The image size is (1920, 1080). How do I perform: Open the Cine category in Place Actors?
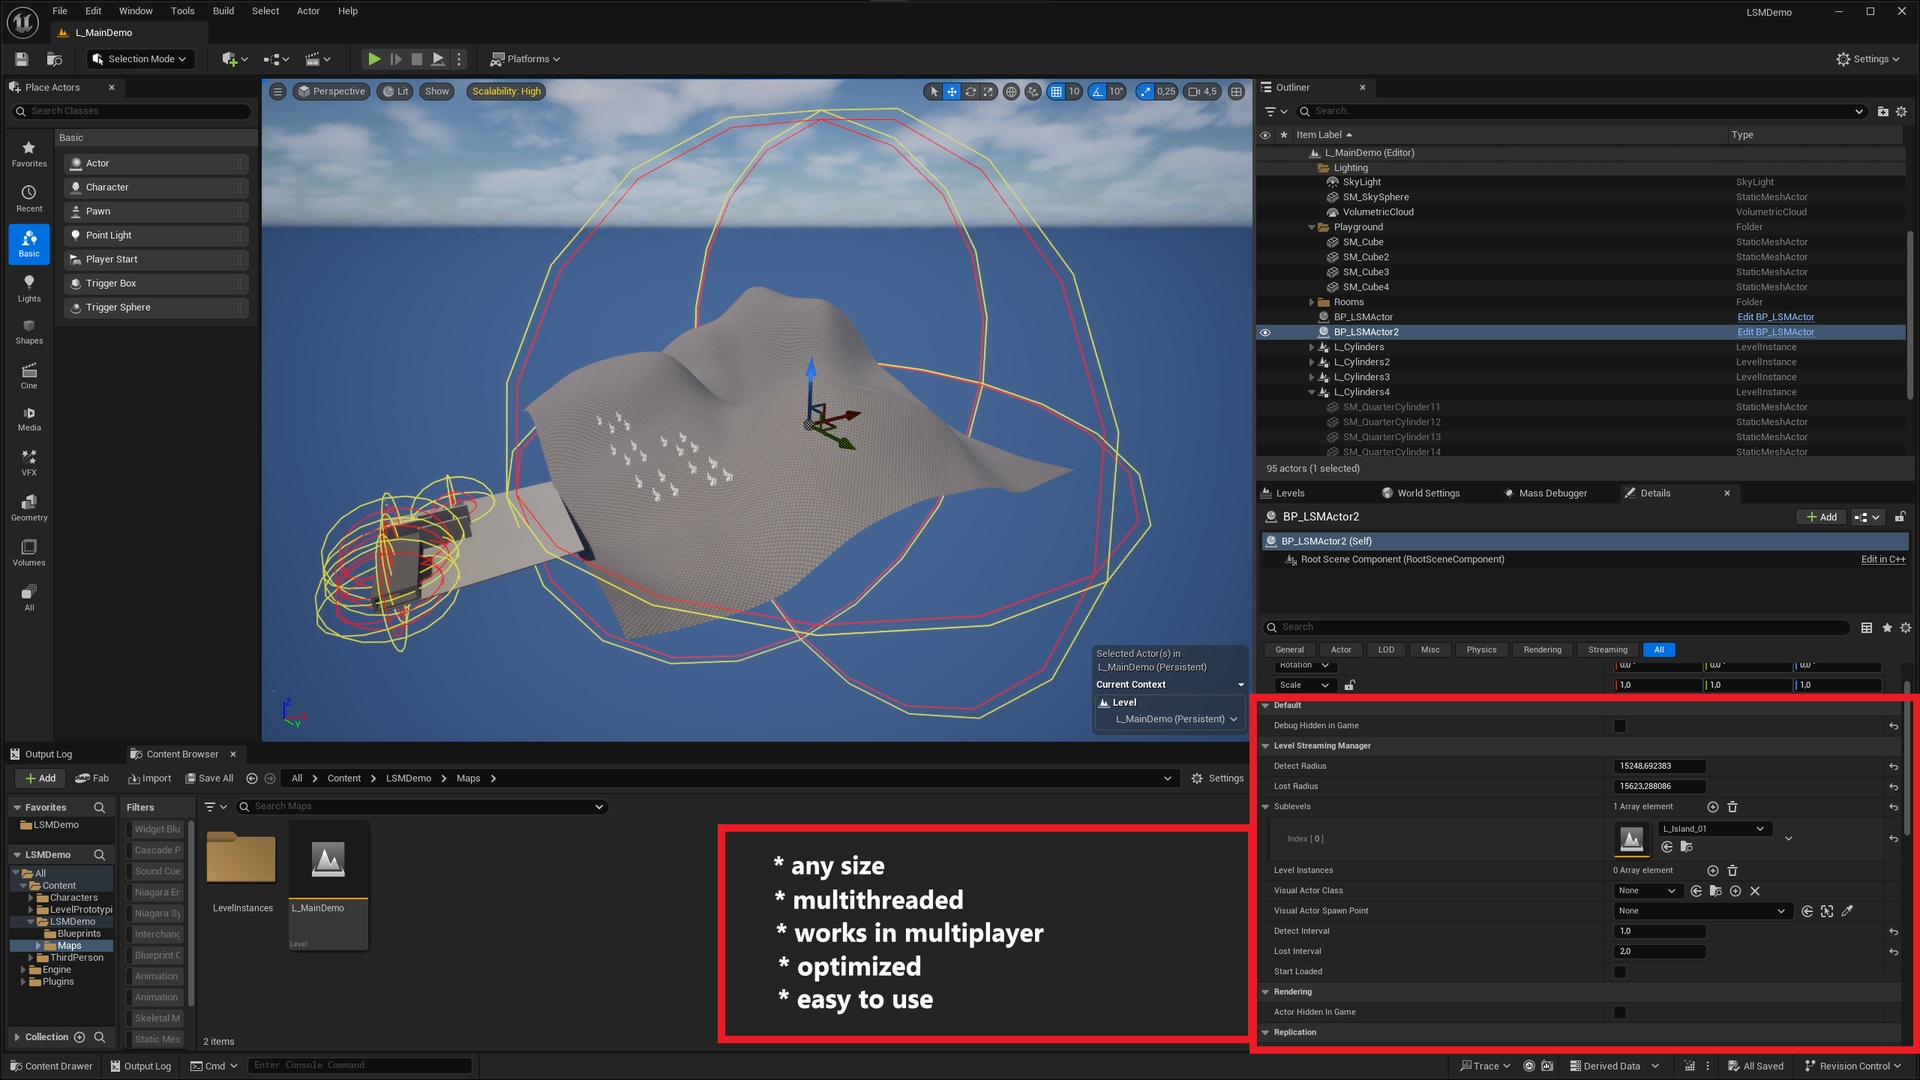click(29, 377)
